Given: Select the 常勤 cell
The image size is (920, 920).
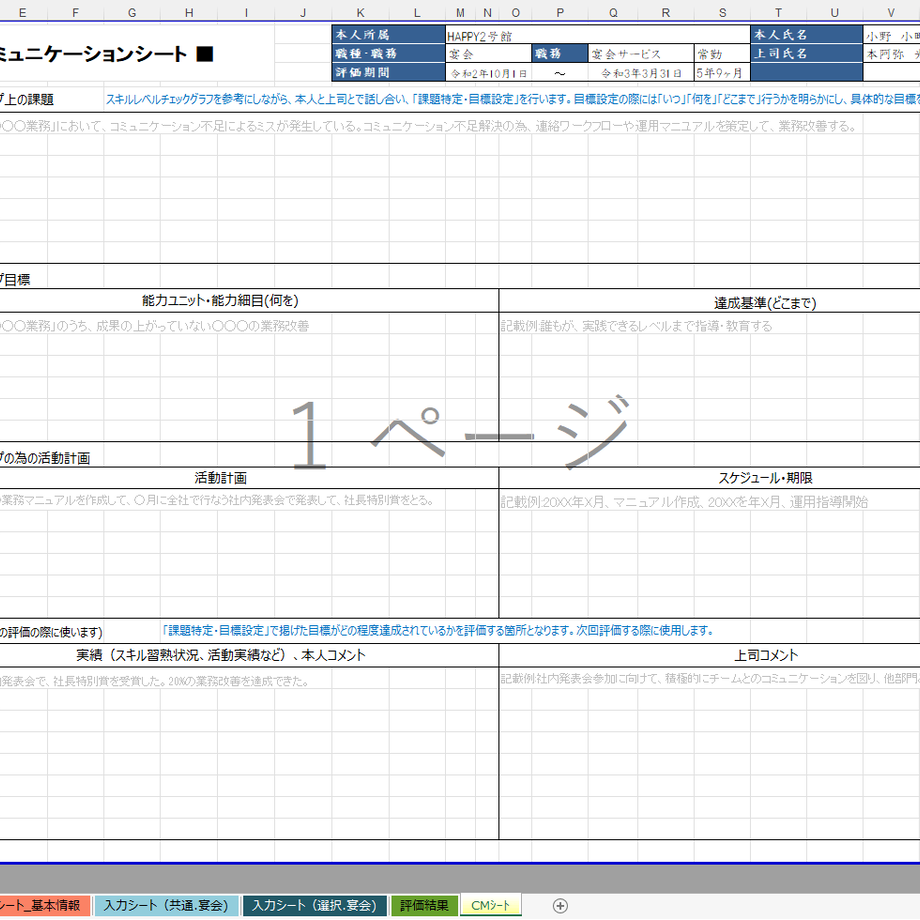Looking at the screenshot, I should pos(722,54).
